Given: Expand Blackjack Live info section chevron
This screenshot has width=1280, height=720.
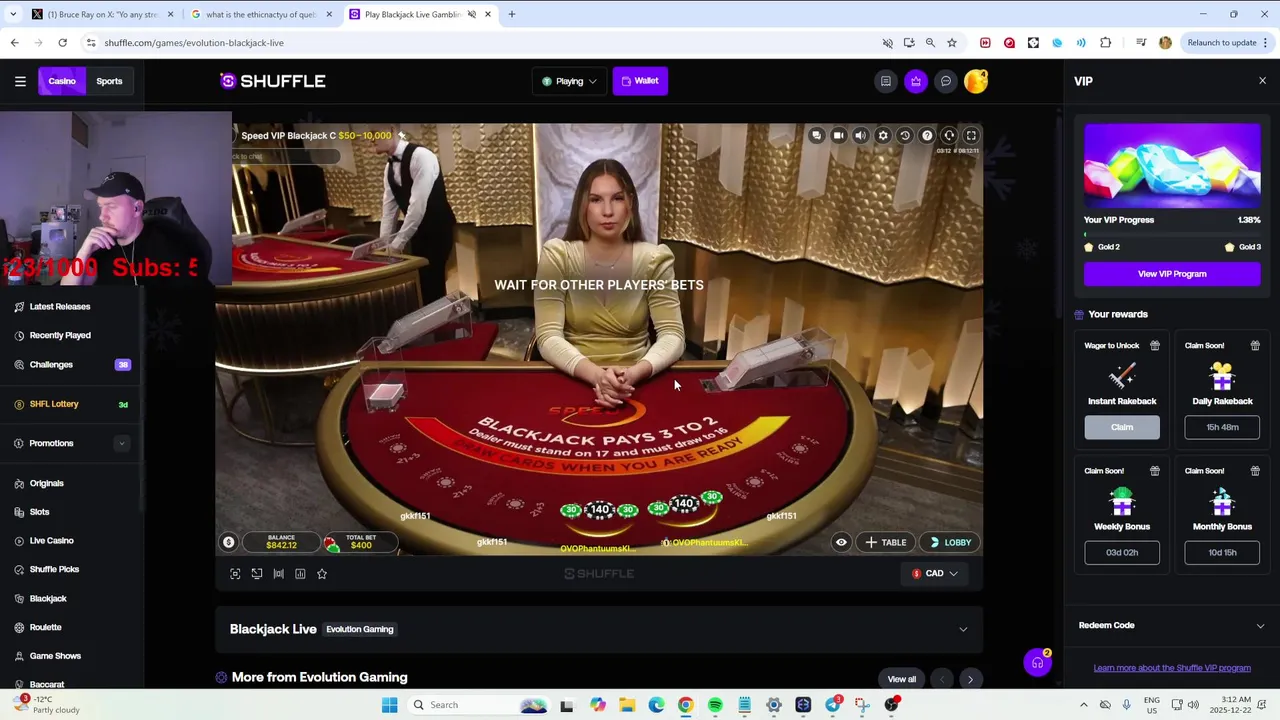Looking at the screenshot, I should 963,630.
